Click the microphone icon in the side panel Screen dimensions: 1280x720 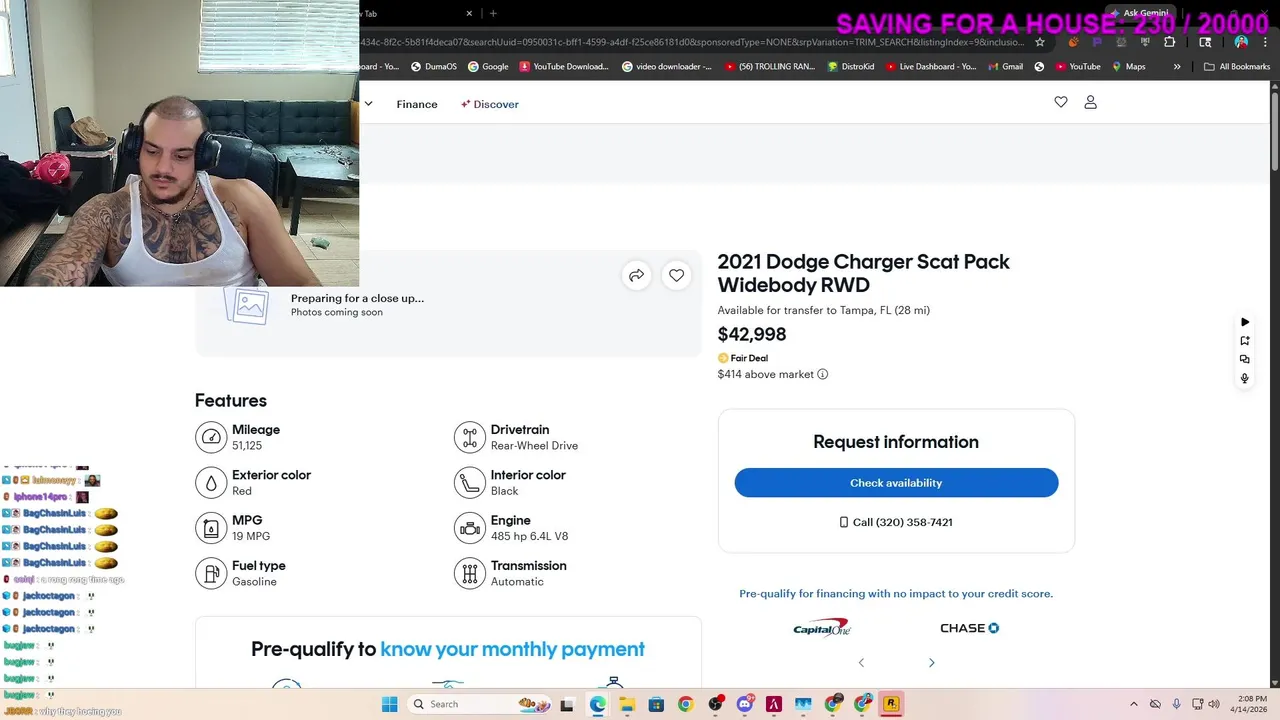point(1245,378)
